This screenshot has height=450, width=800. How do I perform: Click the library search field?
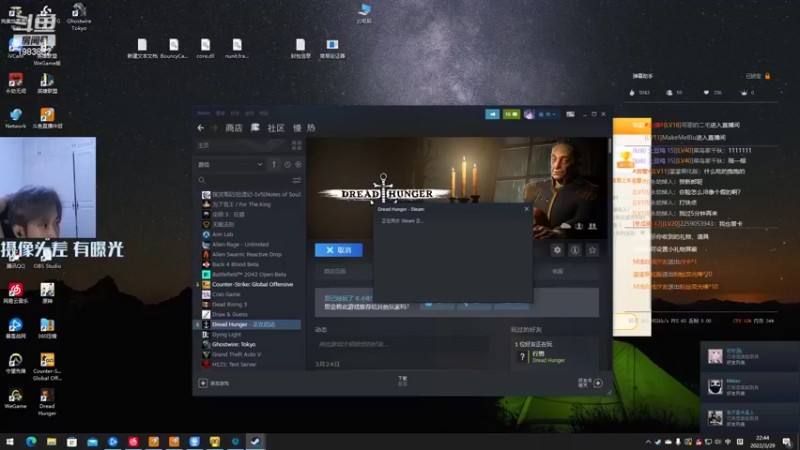pos(244,180)
